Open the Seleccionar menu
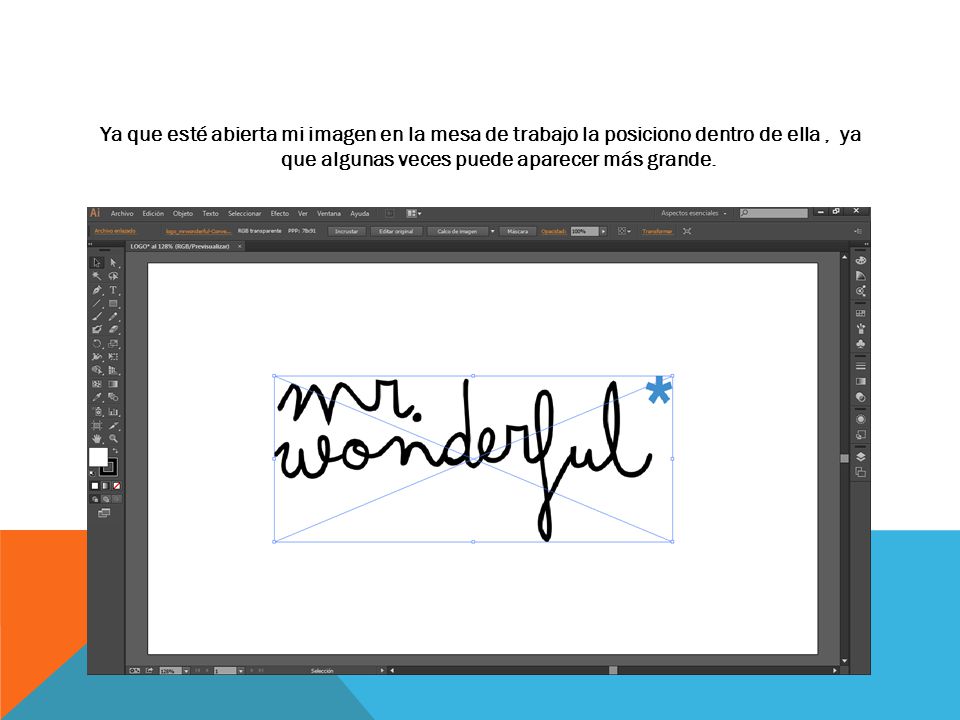This screenshot has height=720, width=960. tap(244, 214)
